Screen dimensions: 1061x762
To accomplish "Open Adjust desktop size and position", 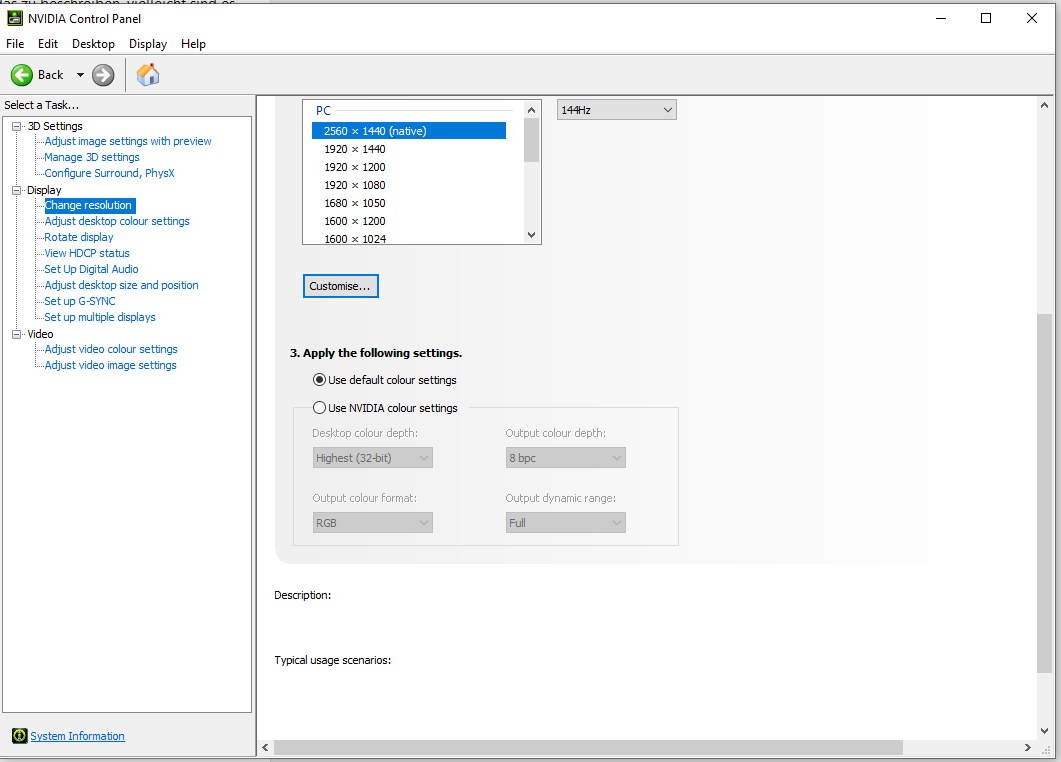I will (121, 285).
